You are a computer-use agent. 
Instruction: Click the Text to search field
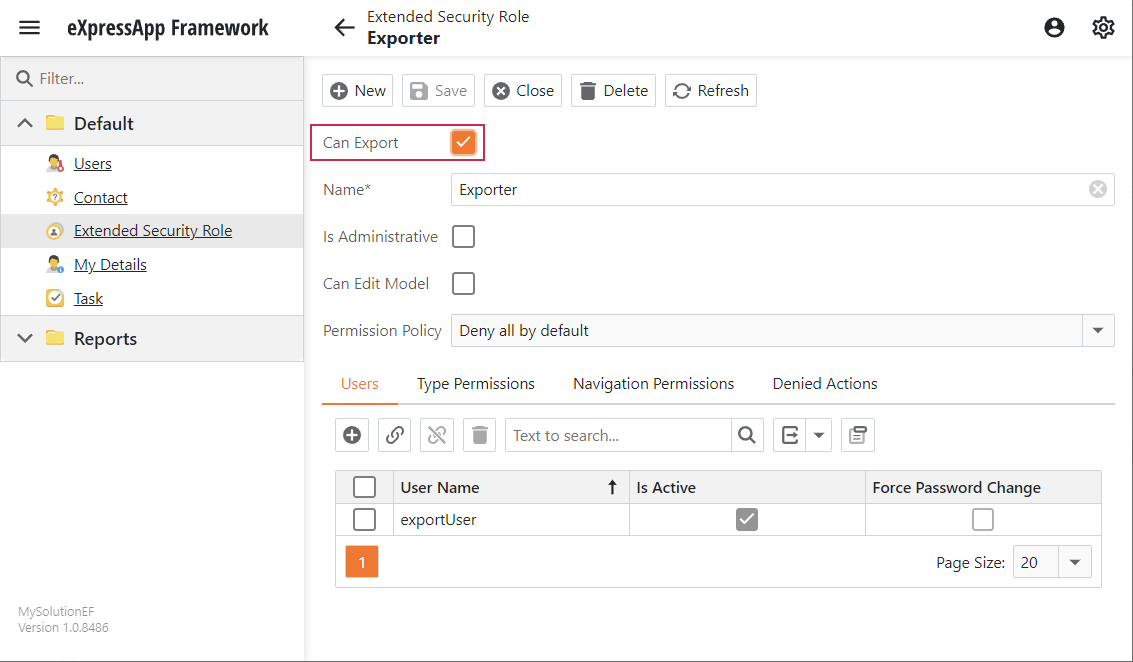(x=619, y=435)
